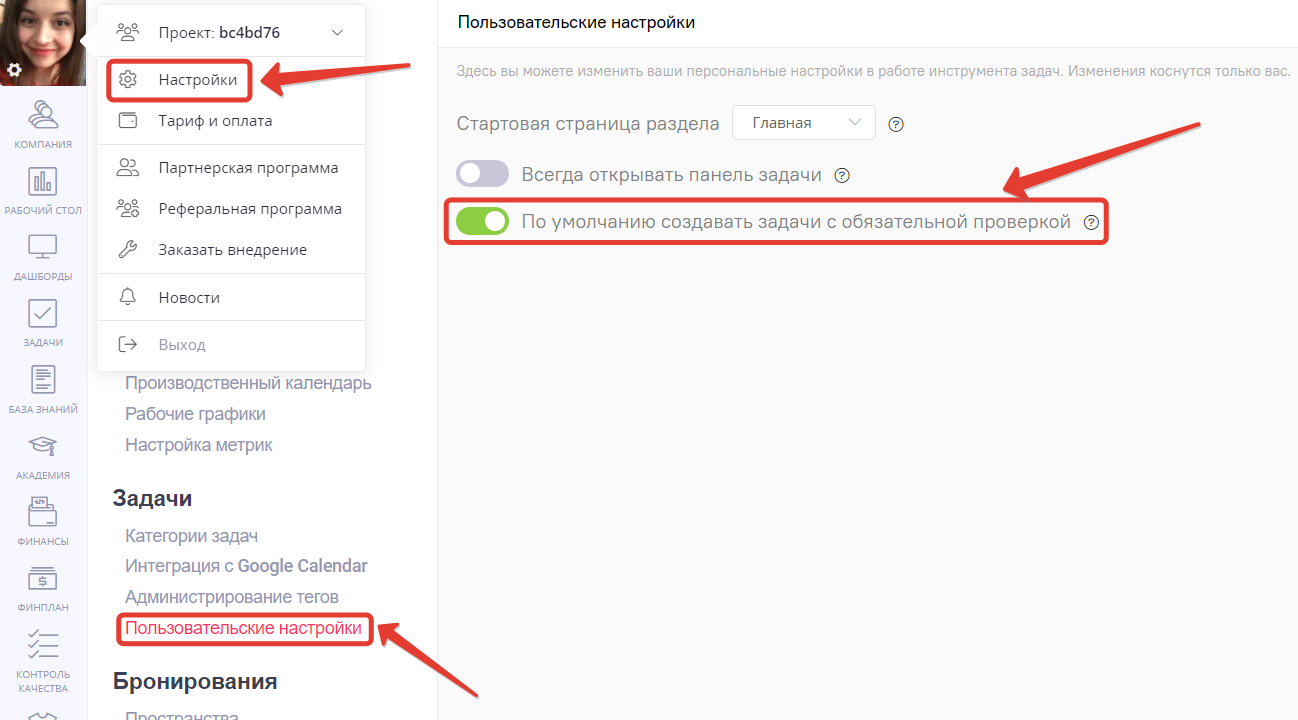Disable tasks with mandatory verification toggle
This screenshot has height=720, width=1298.
483,221
